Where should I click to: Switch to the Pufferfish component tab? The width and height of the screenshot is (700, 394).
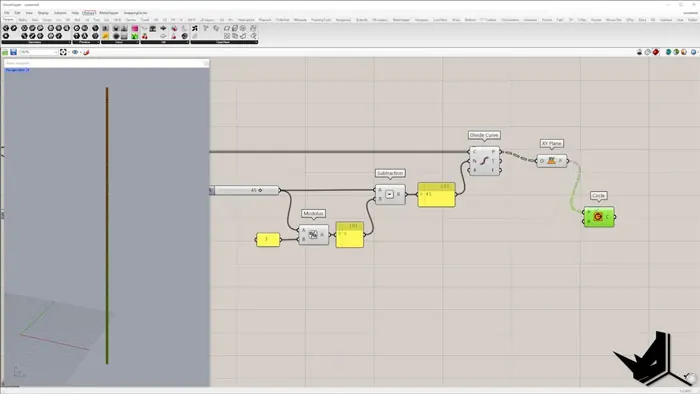(x=283, y=20)
